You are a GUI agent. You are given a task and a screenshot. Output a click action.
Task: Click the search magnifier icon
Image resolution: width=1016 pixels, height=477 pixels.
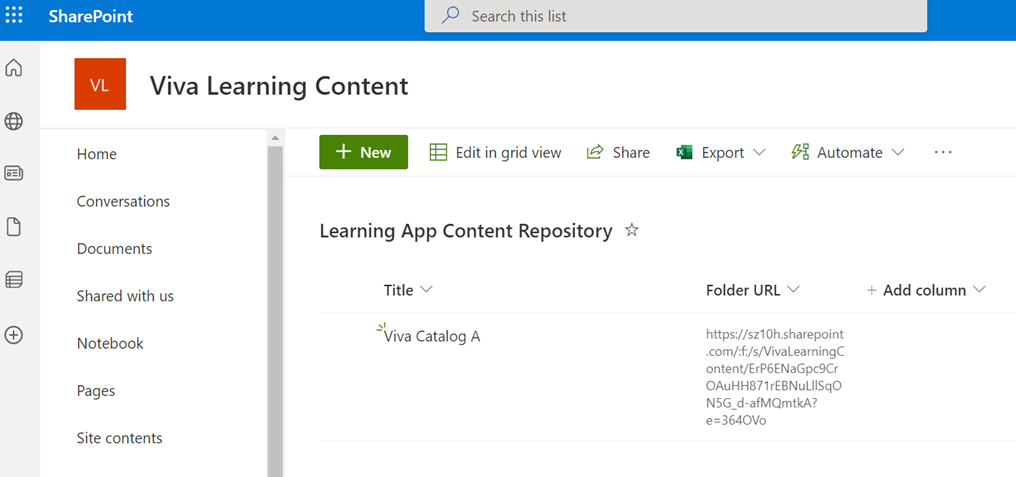pos(450,16)
